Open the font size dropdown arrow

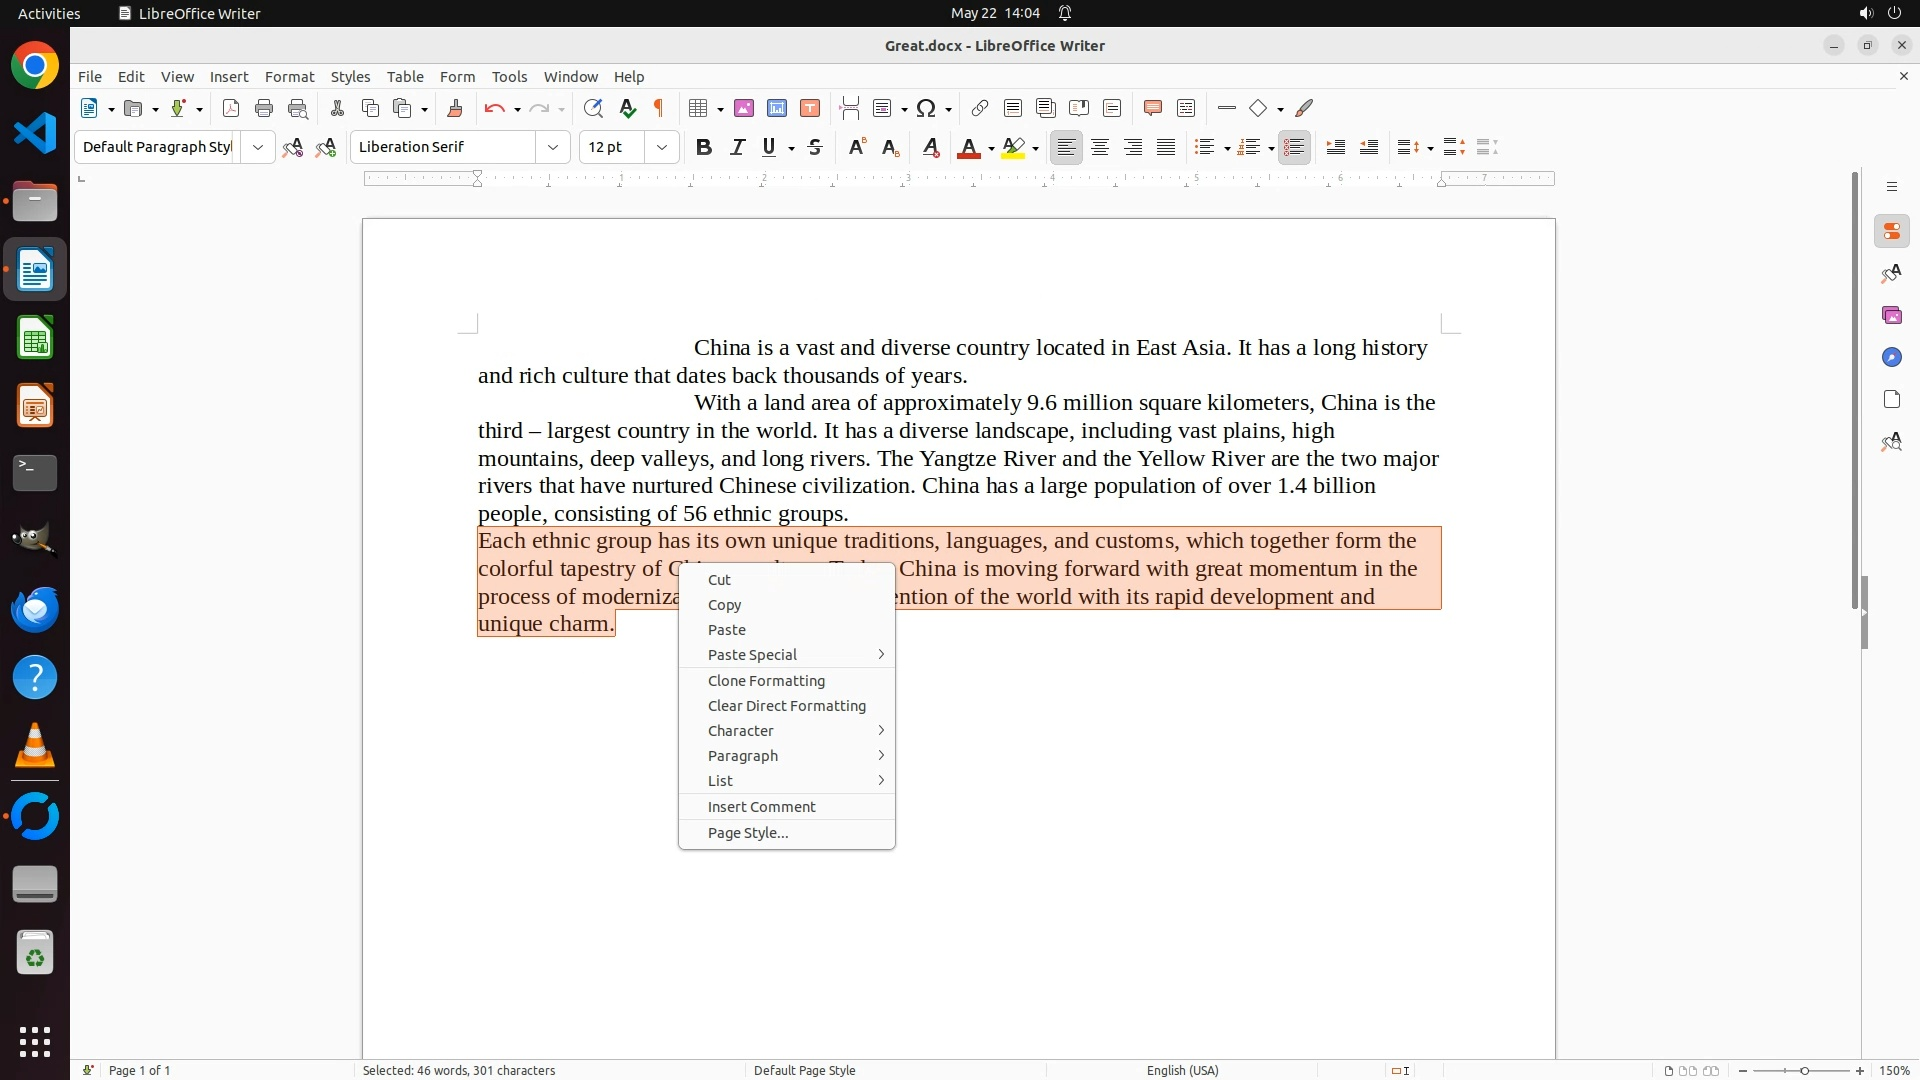662,147
